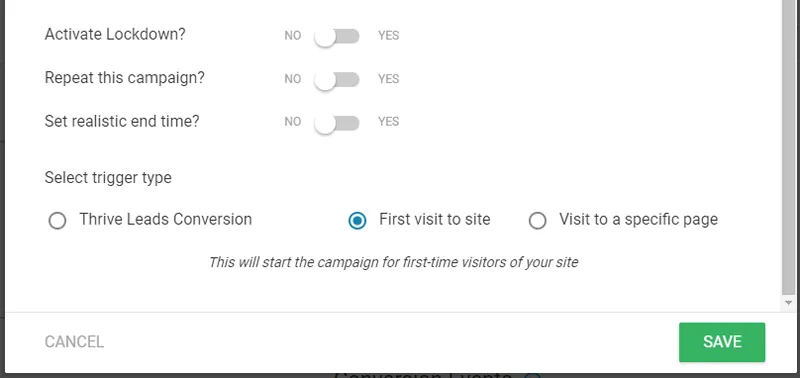
Task: Toggle the Activate Lockdown switch
Action: [337, 36]
